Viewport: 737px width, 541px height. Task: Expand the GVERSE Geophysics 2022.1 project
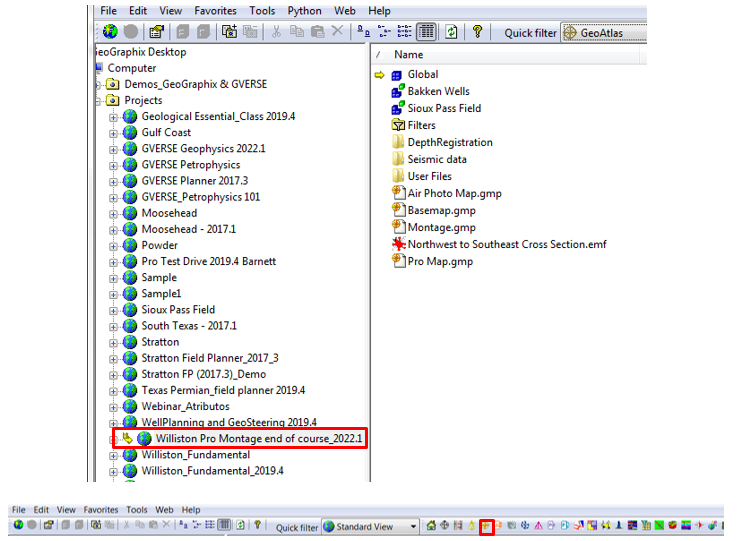(113, 149)
